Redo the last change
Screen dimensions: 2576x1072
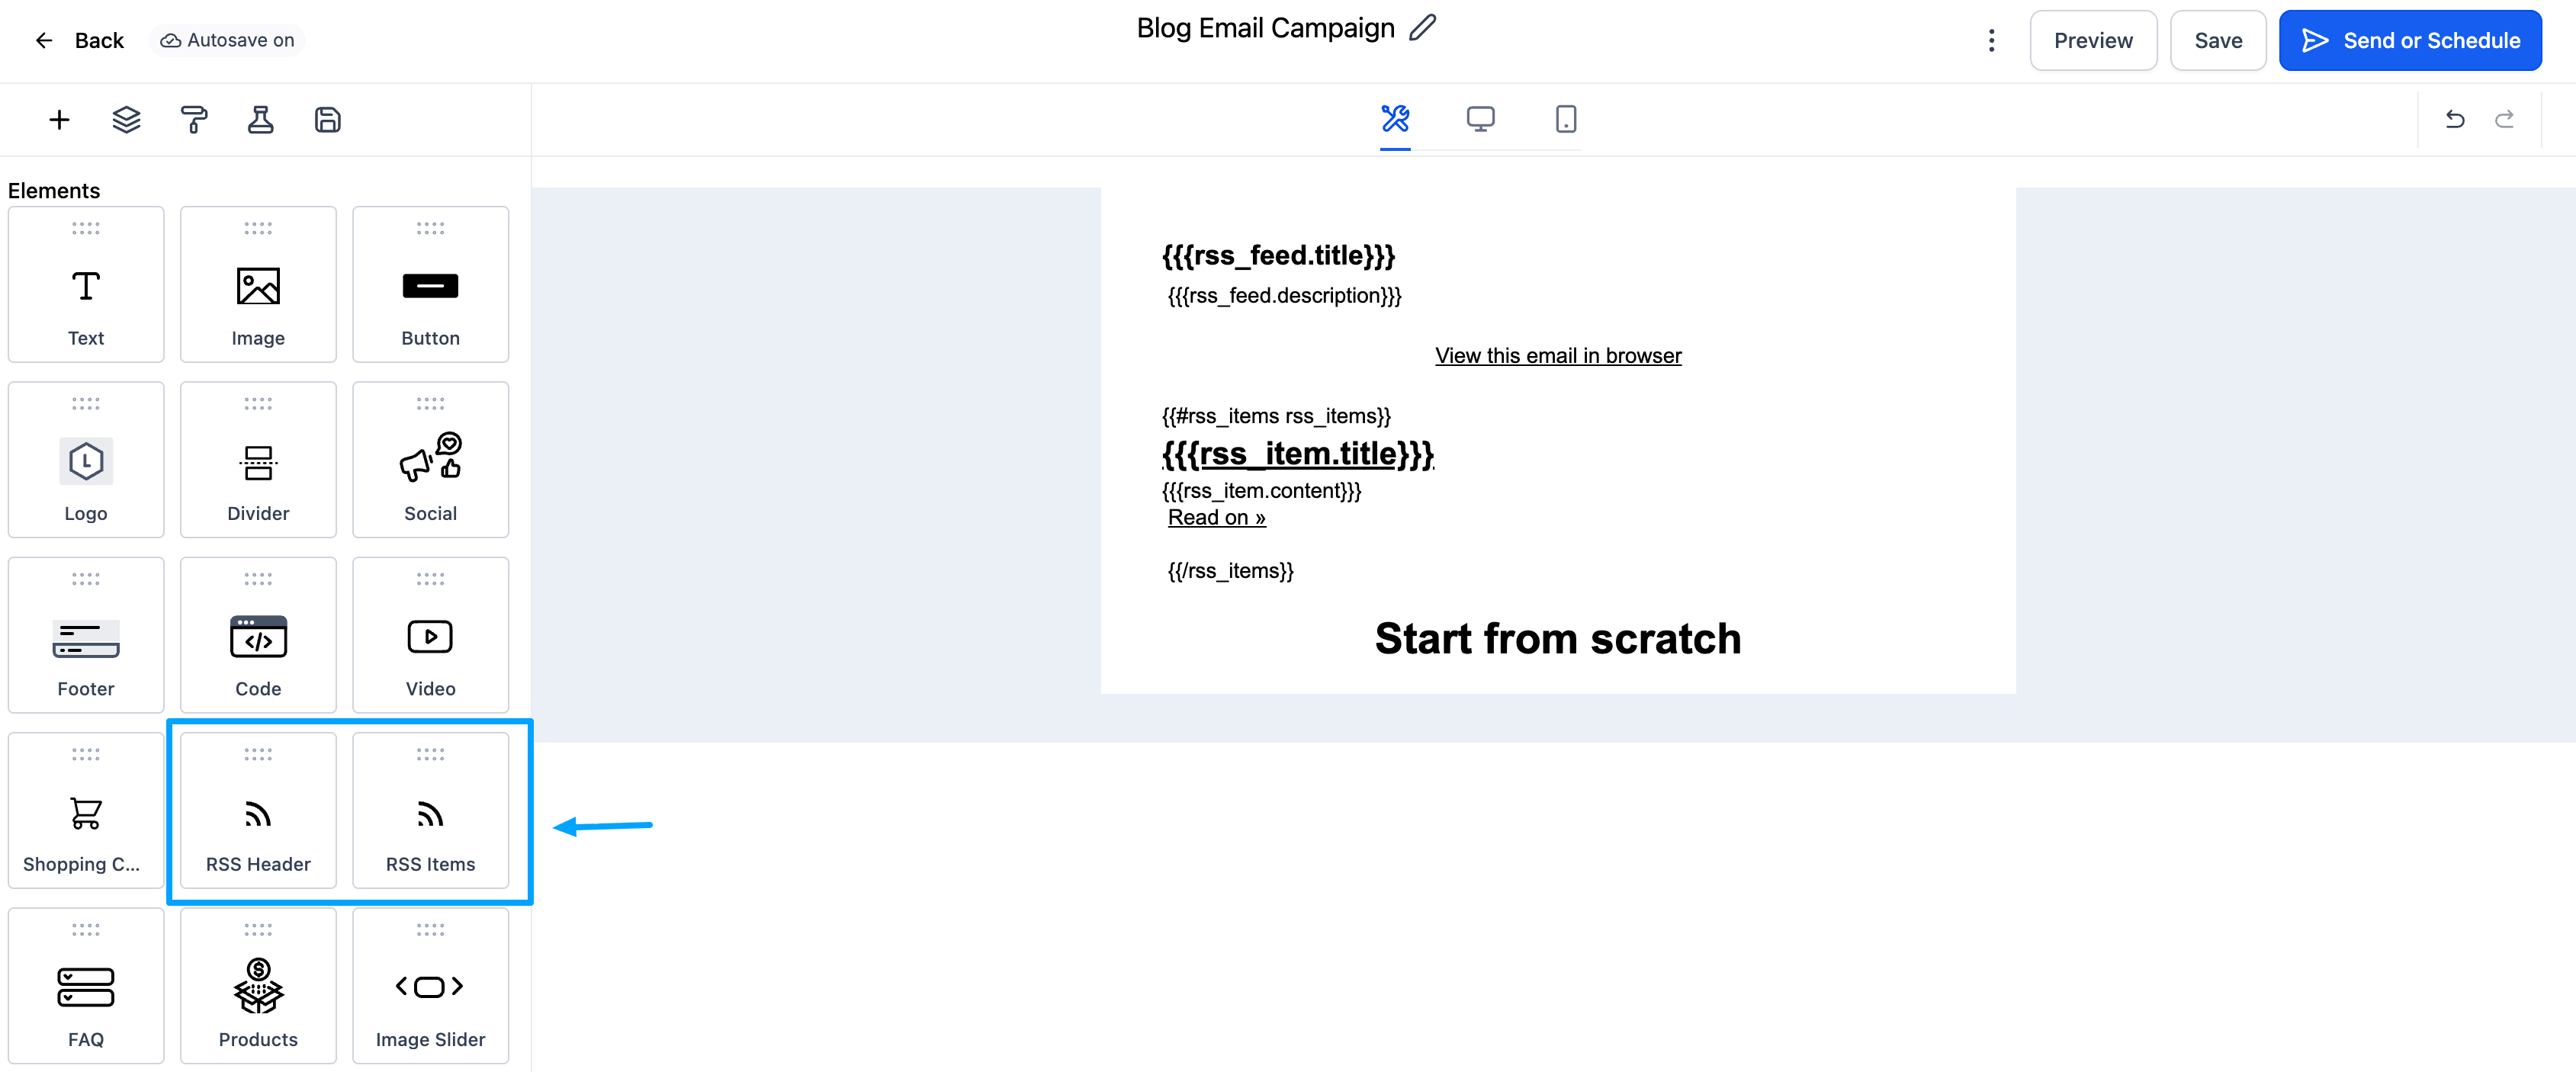(2505, 120)
